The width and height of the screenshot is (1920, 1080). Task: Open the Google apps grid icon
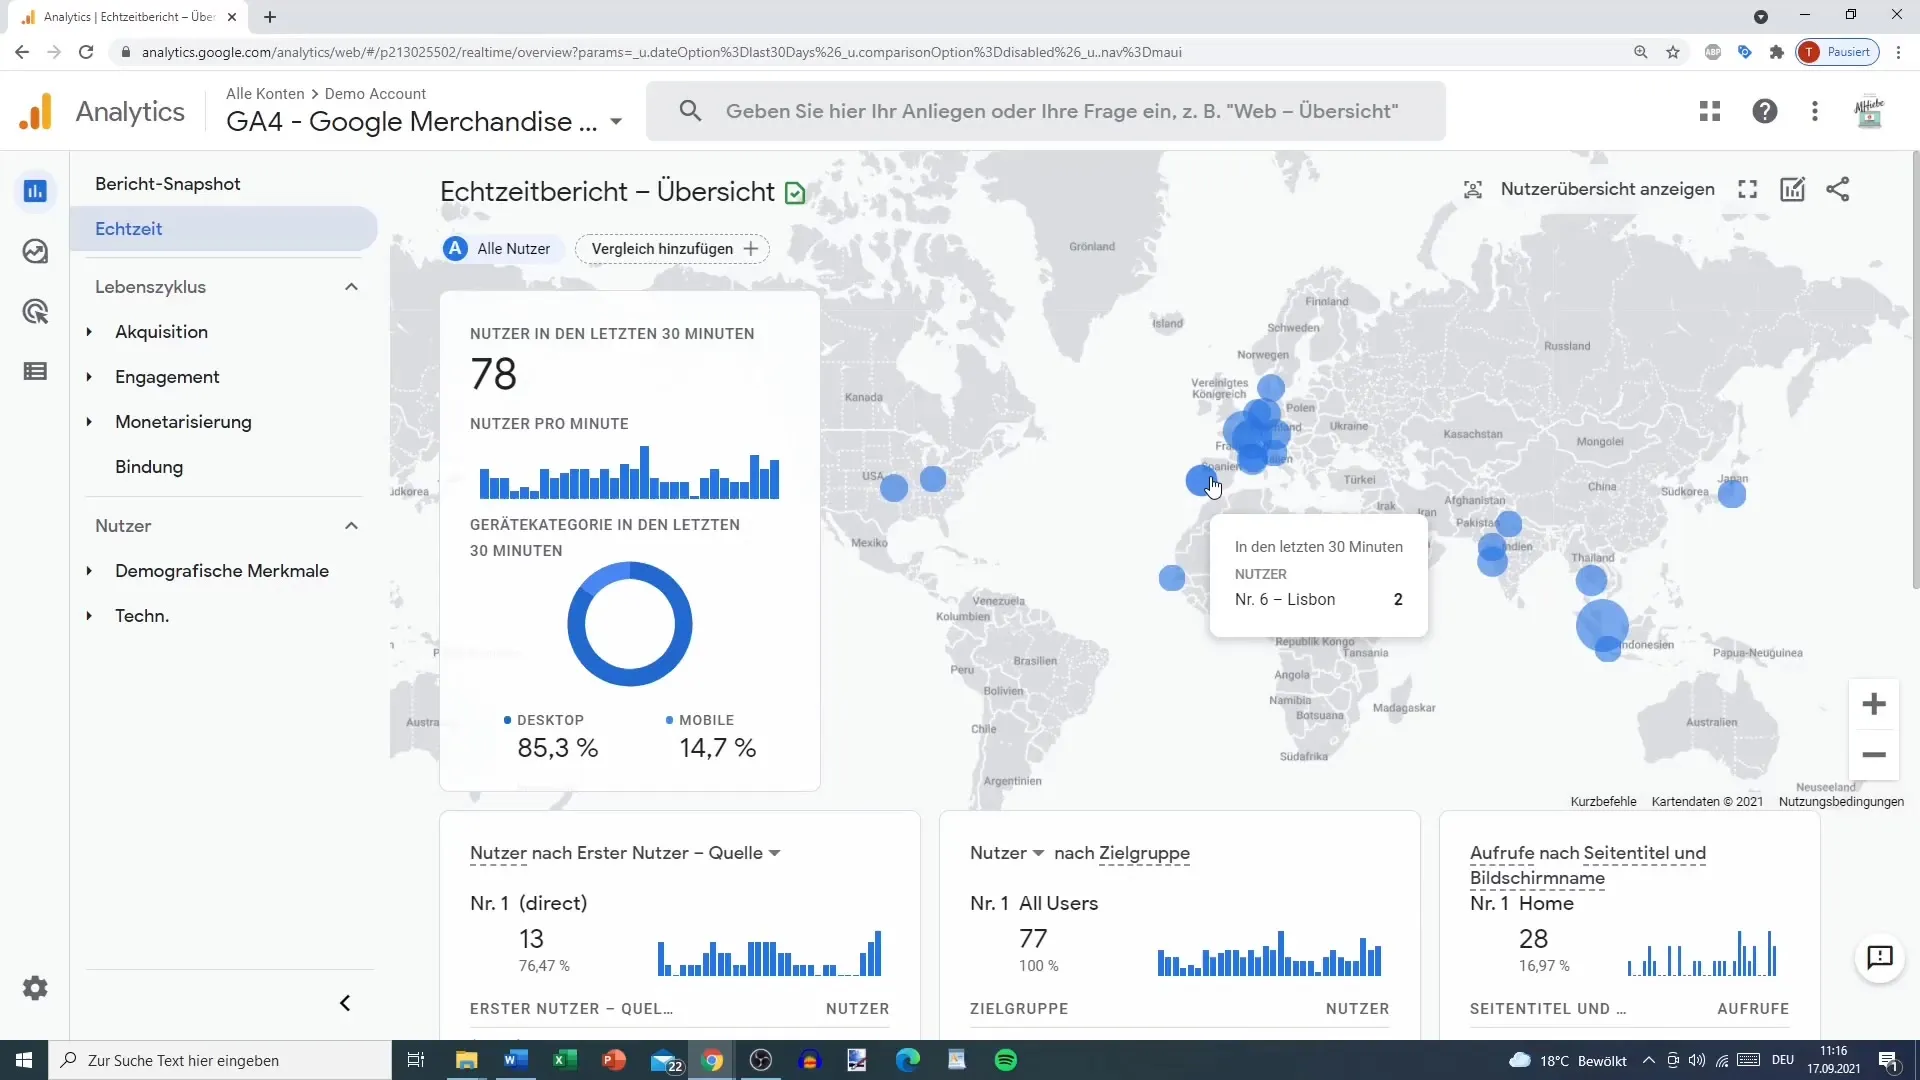click(1710, 111)
